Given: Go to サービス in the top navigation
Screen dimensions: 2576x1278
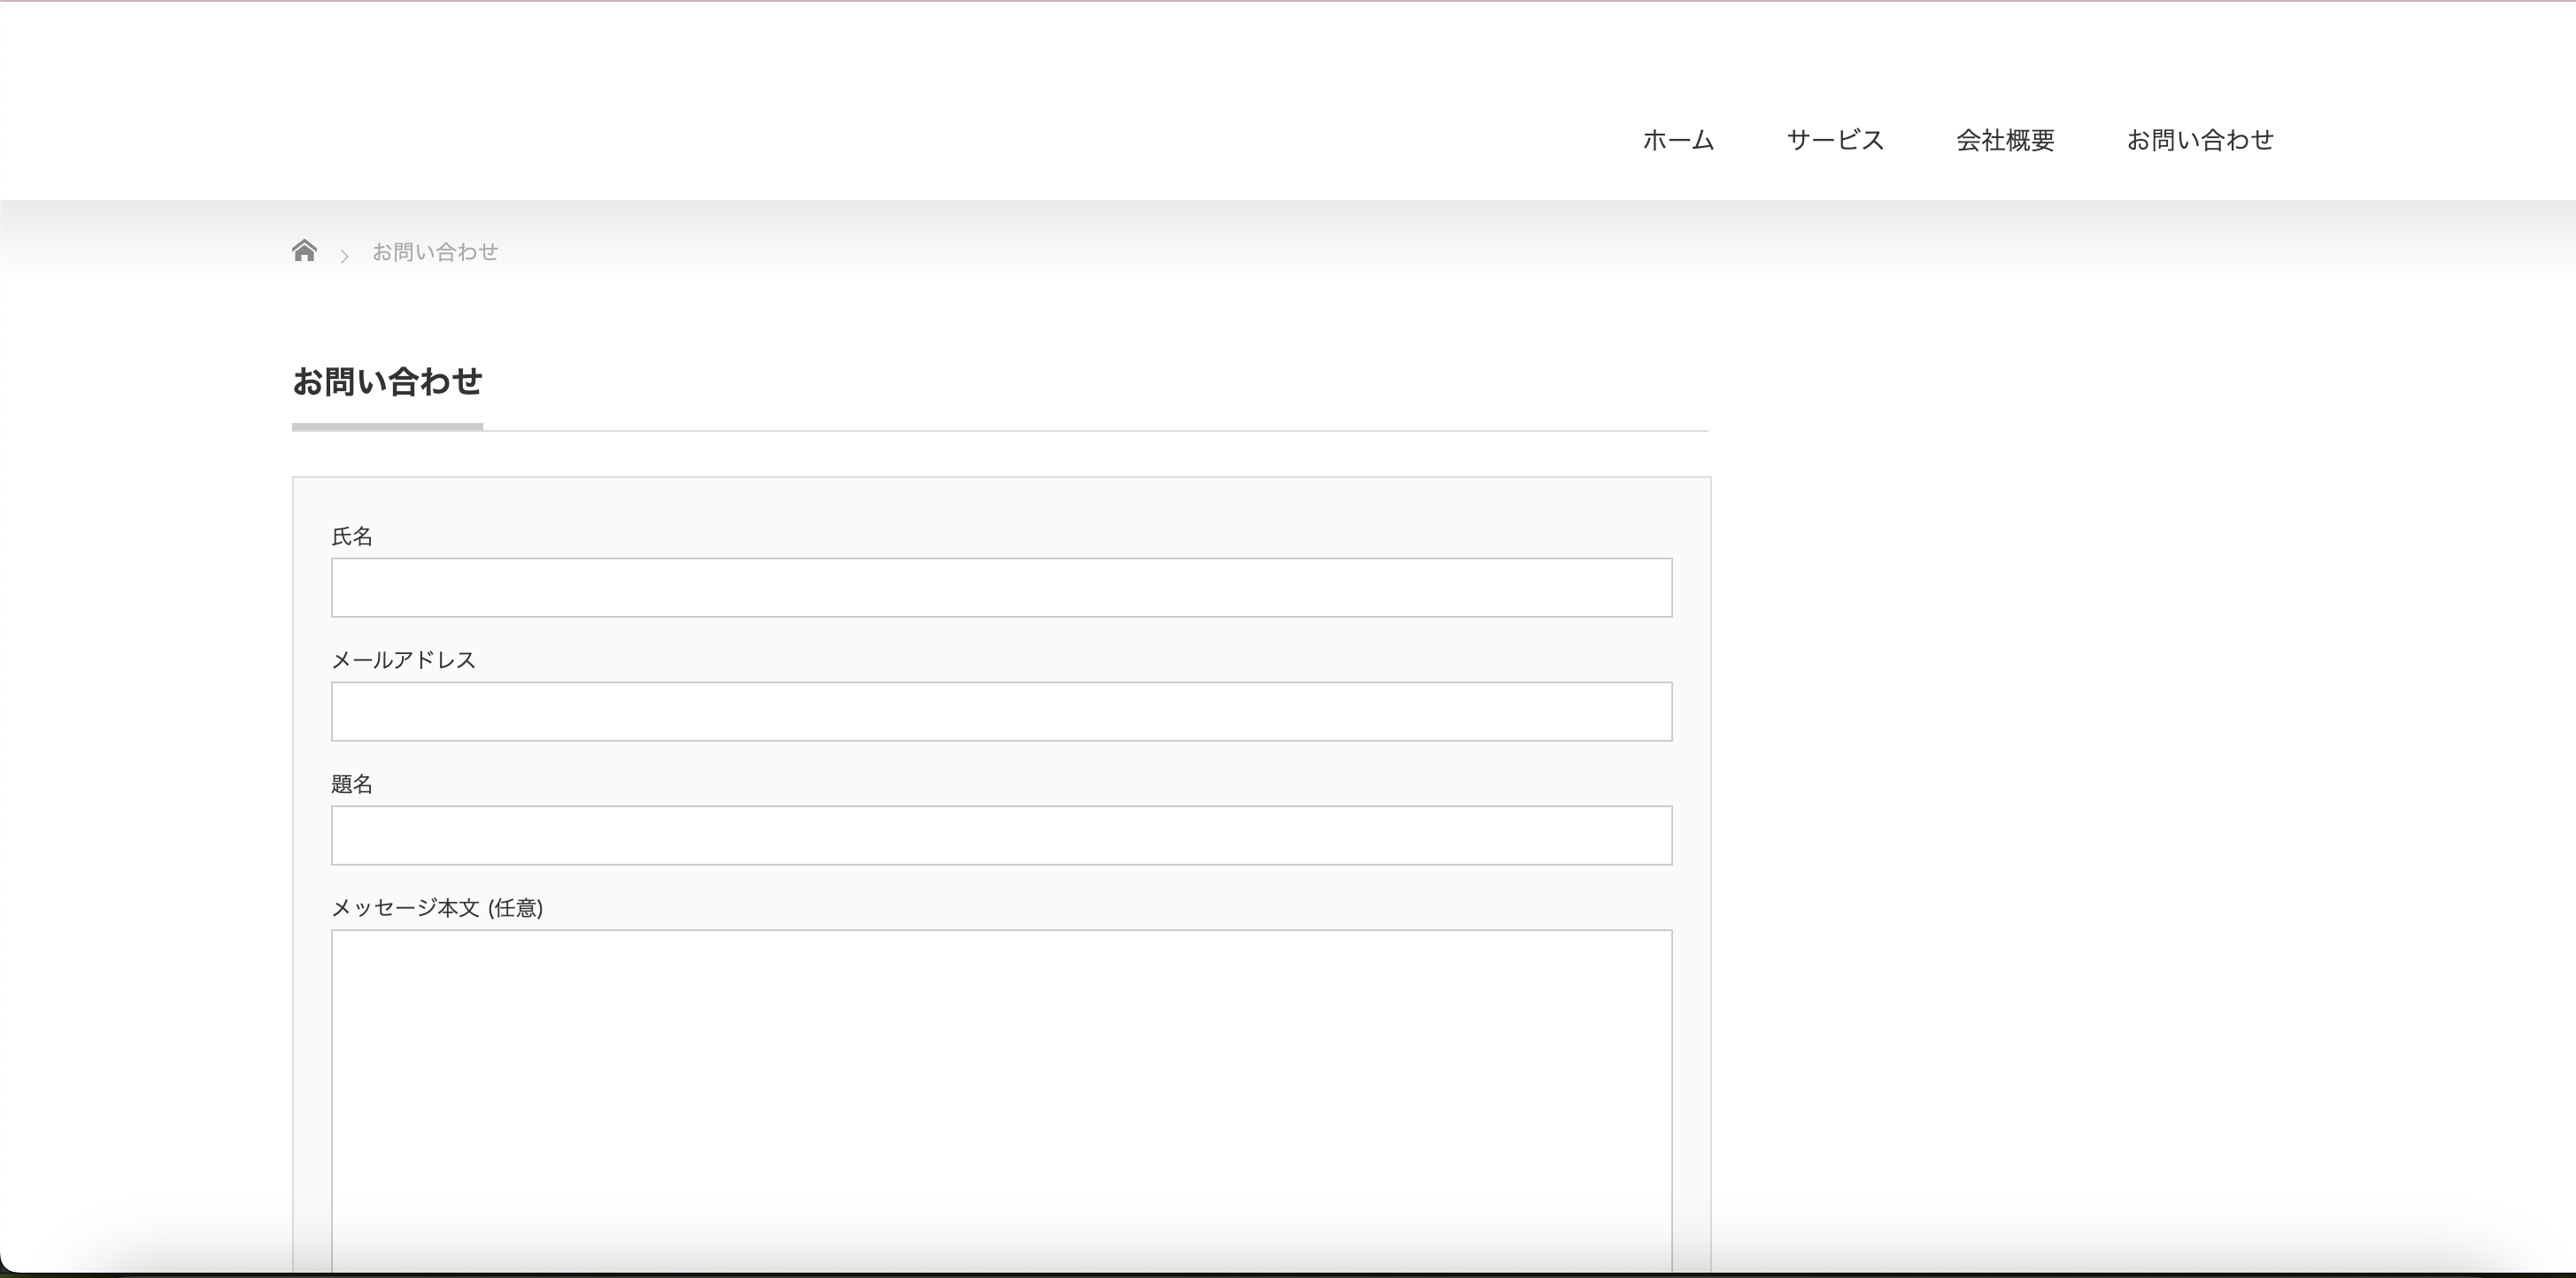Looking at the screenshot, I should [1835, 140].
